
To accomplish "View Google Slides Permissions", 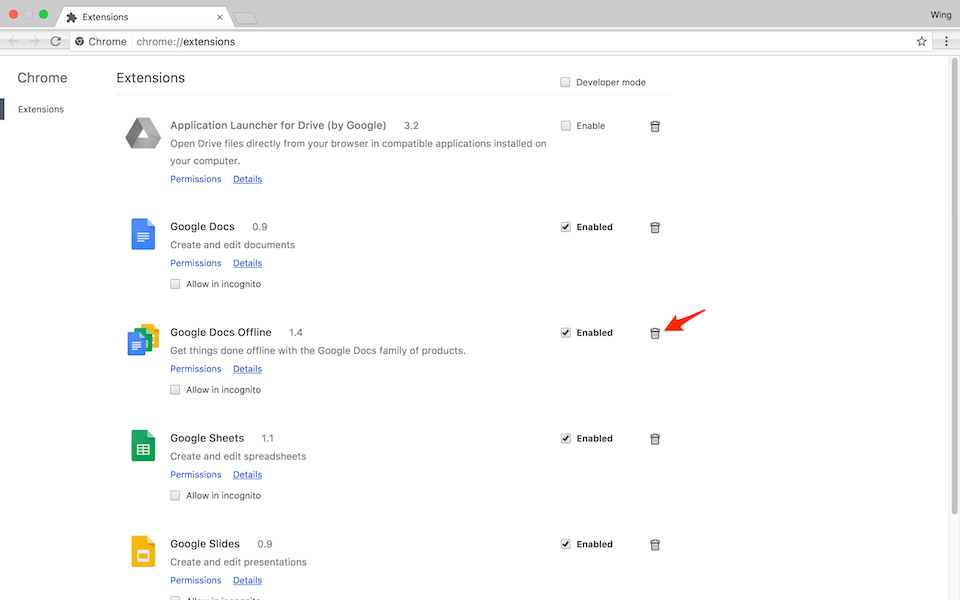I will (x=195, y=580).
